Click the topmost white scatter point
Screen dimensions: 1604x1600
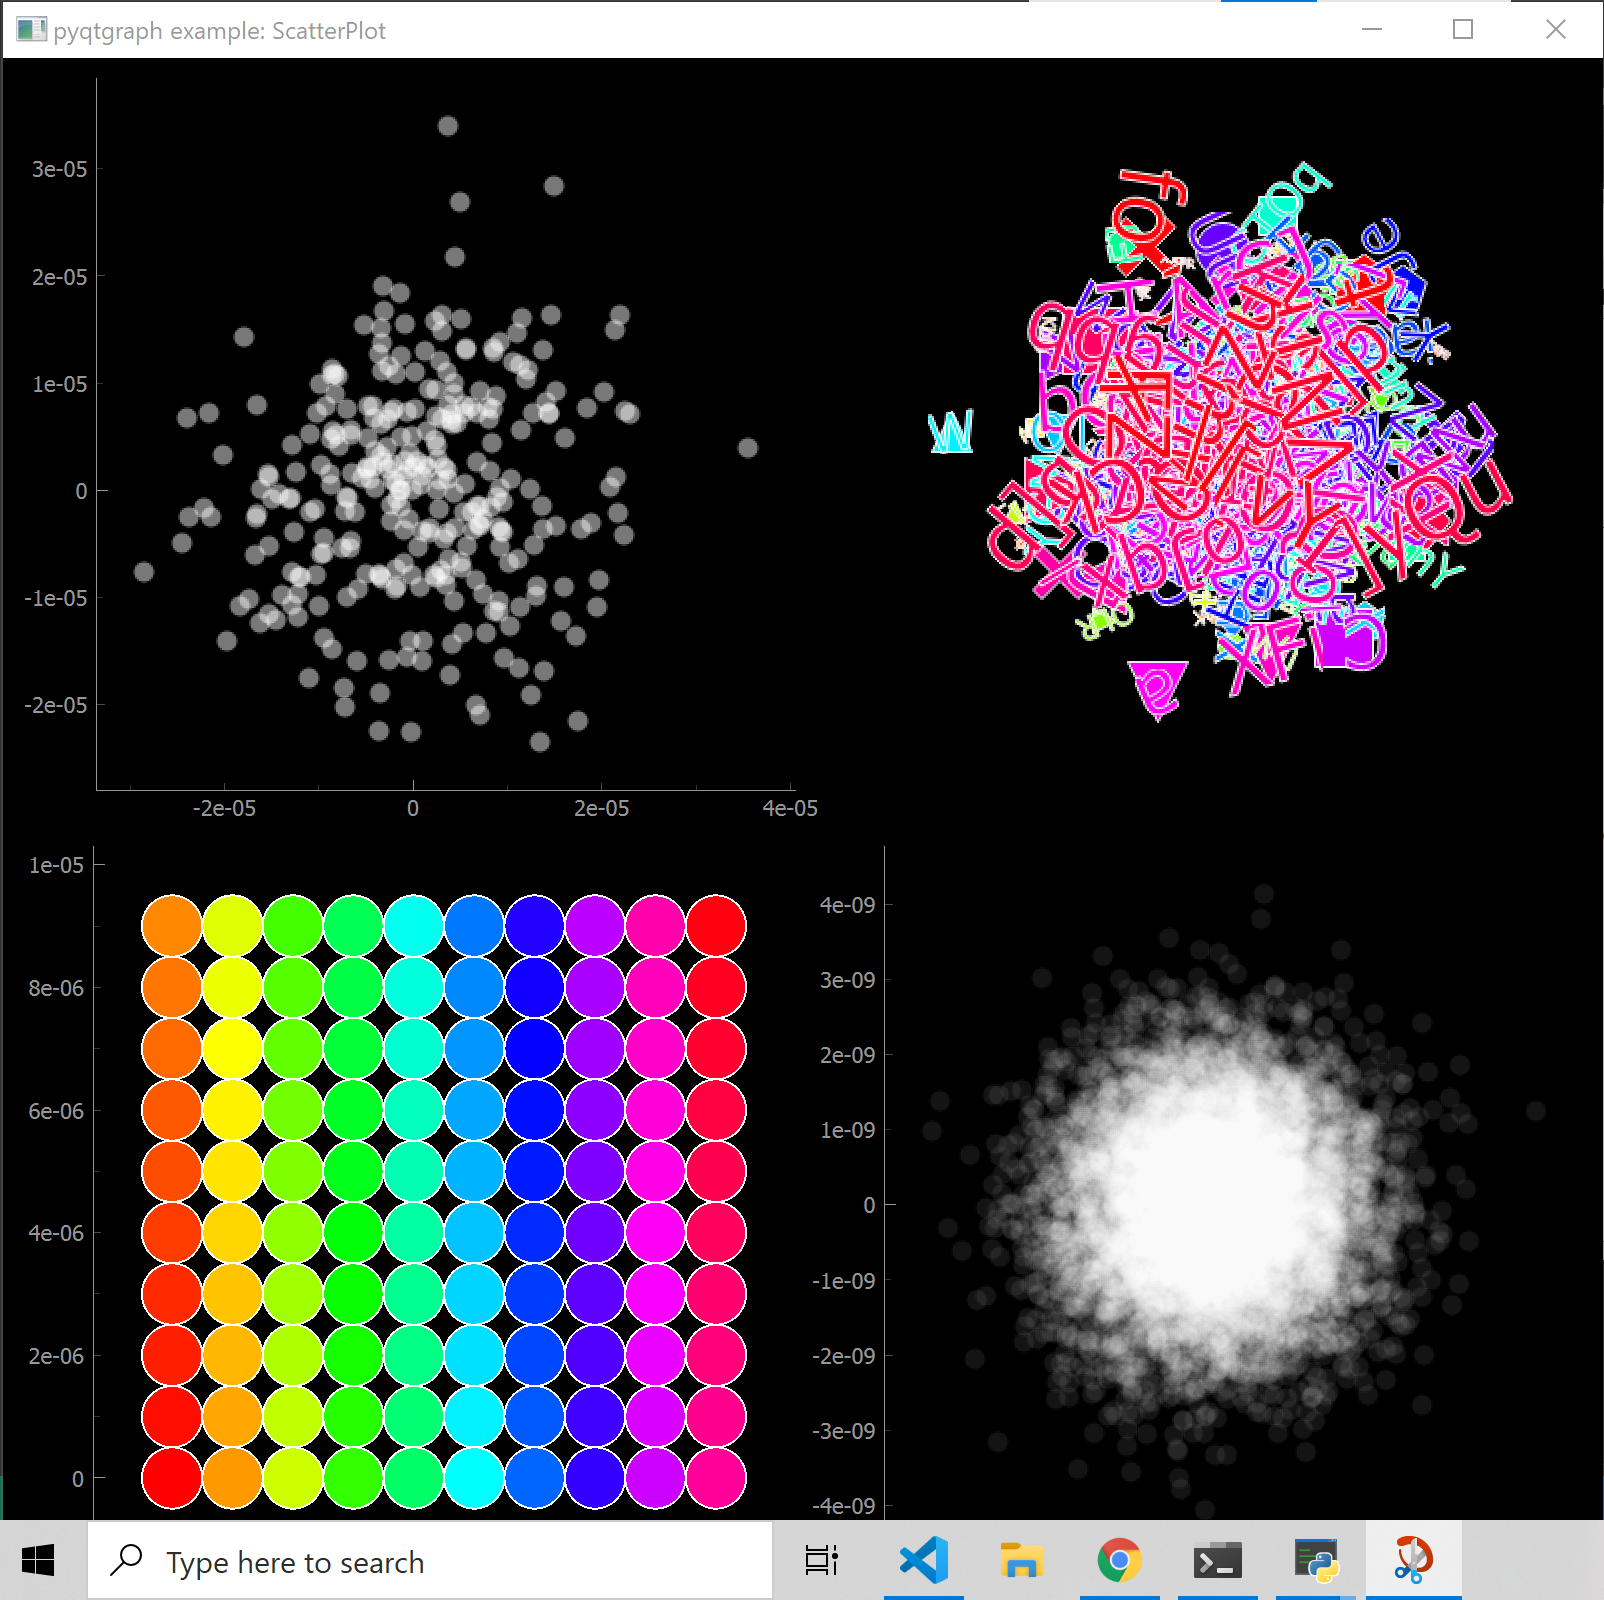pos(447,126)
